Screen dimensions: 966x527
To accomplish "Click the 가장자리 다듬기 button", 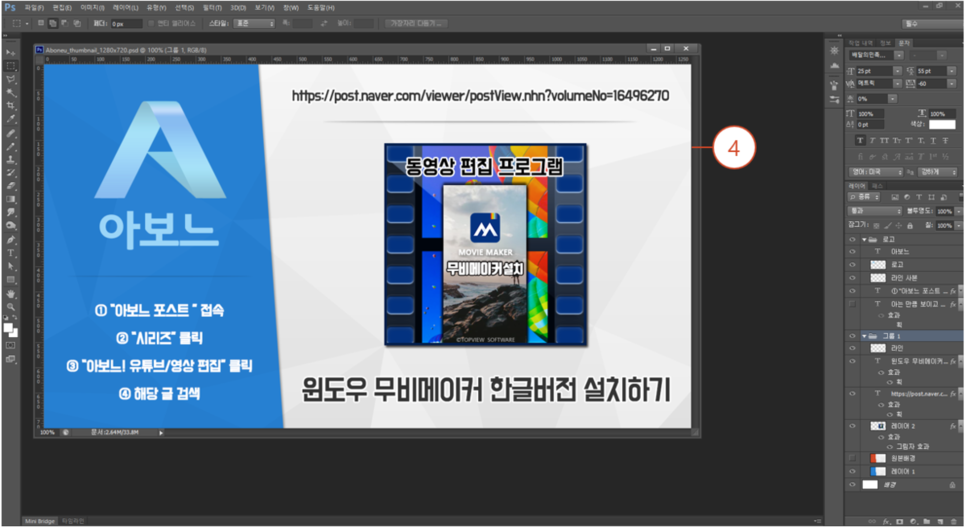I will coord(416,23).
